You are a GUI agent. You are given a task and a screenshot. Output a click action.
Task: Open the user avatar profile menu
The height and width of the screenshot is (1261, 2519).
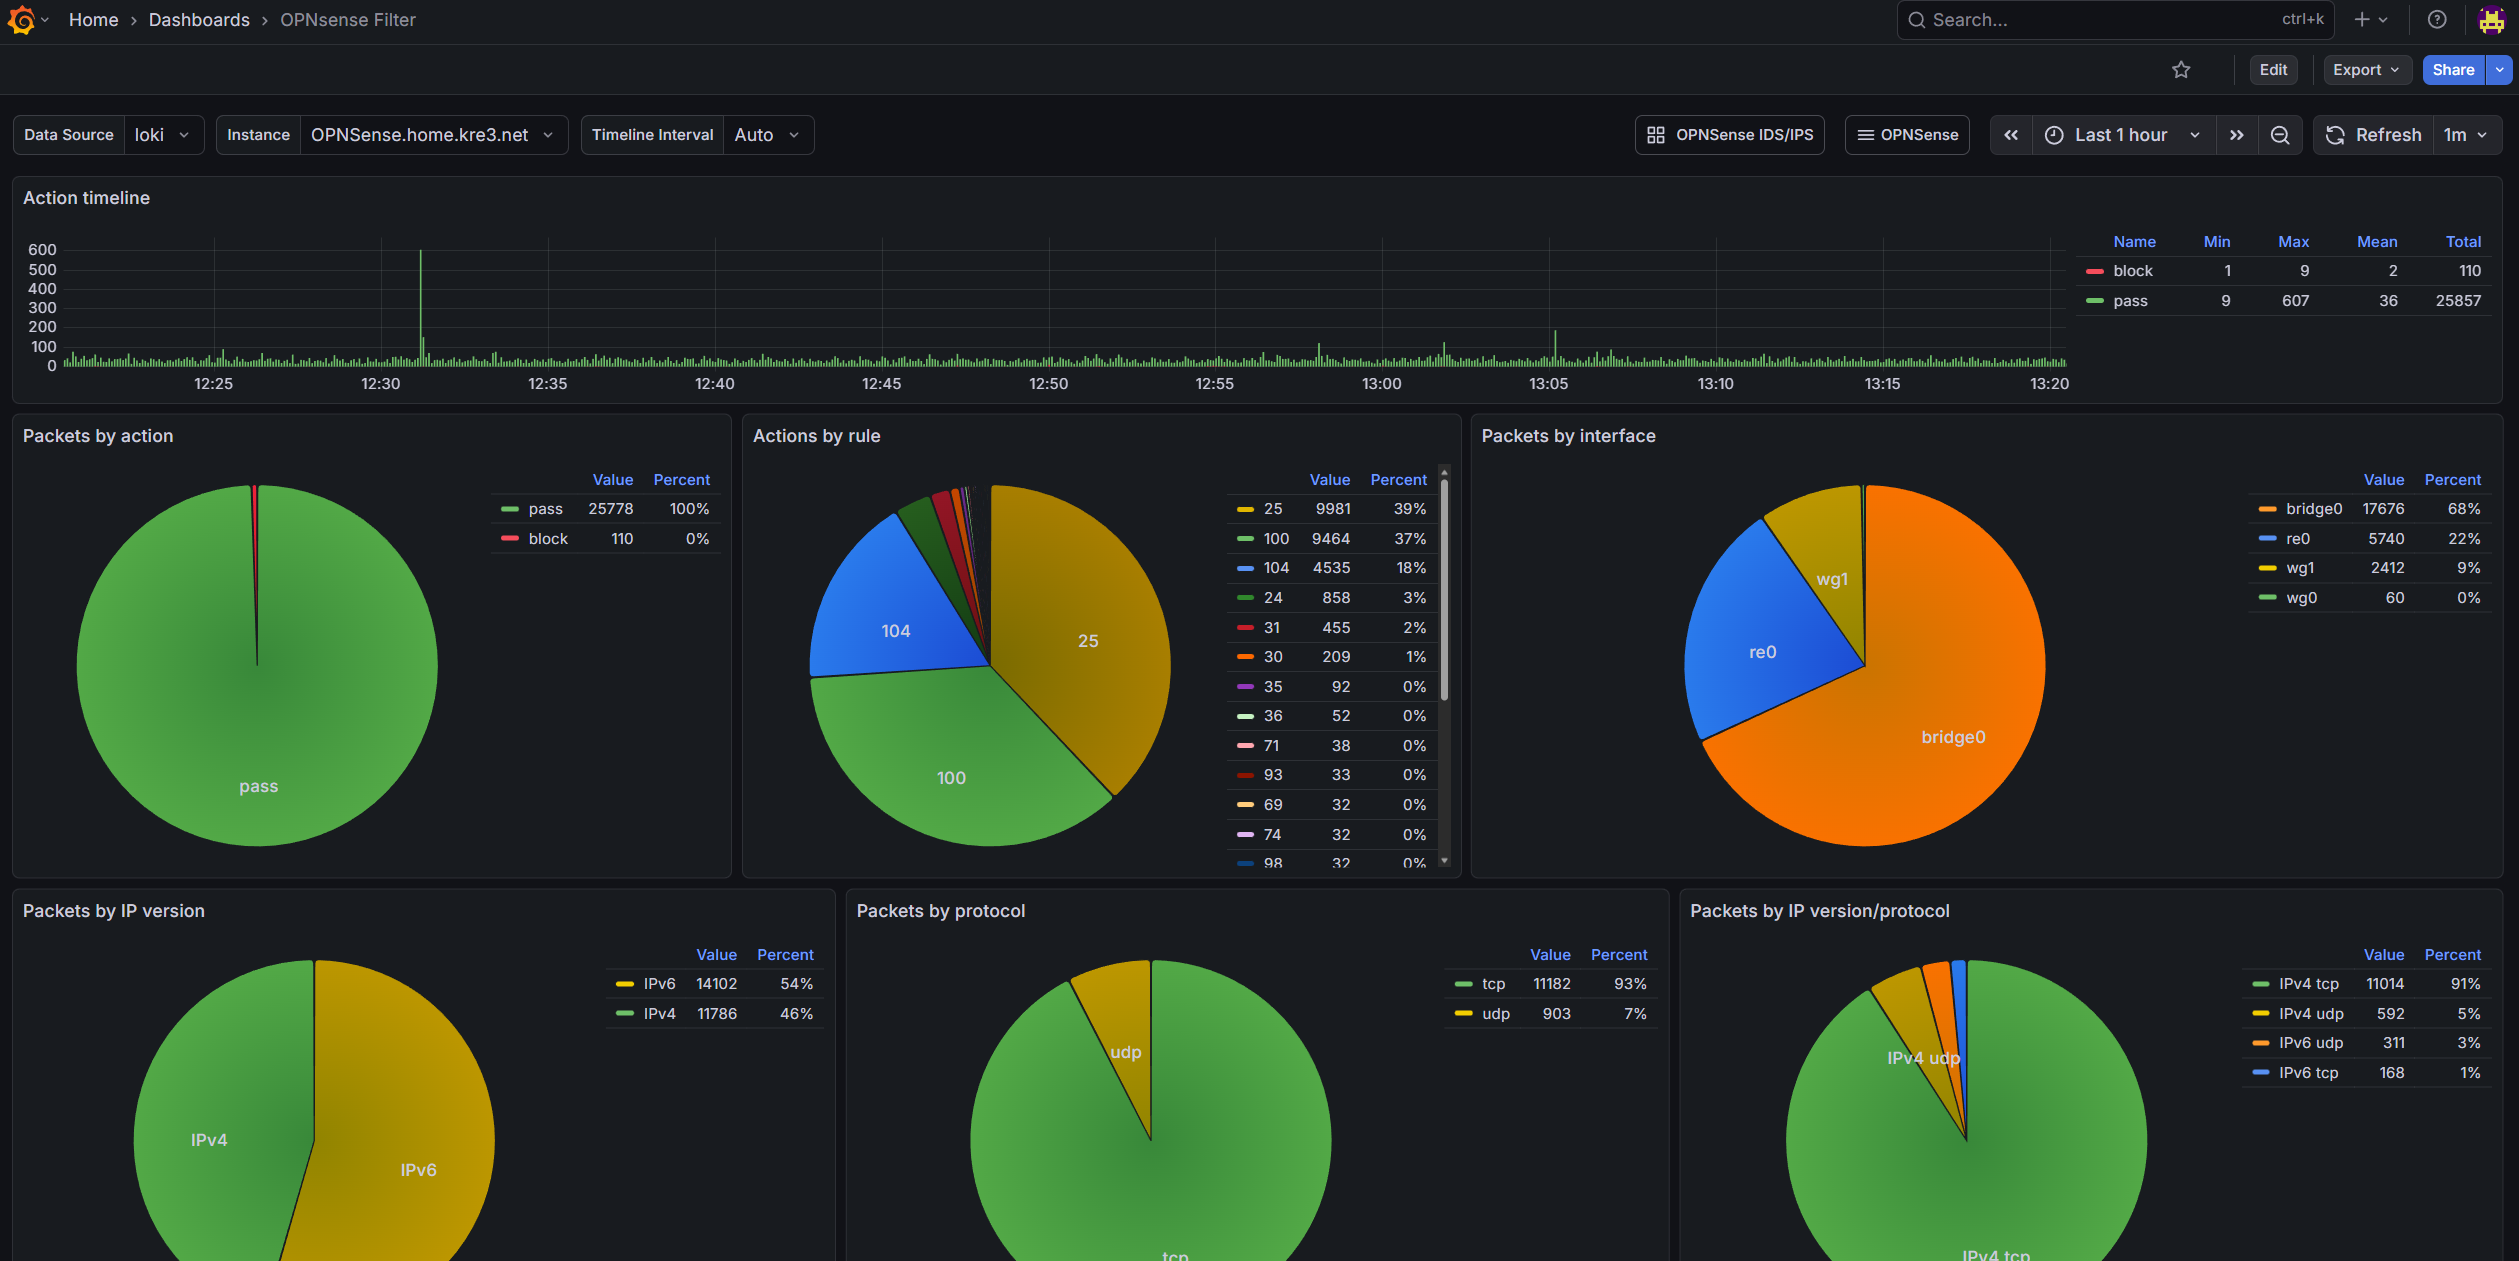pyautogui.click(x=2491, y=20)
